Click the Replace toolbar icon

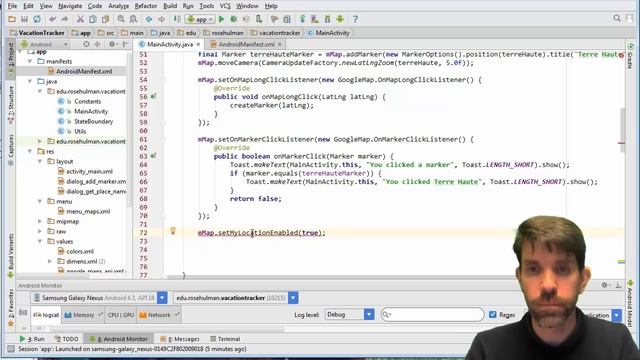(x=133, y=19)
